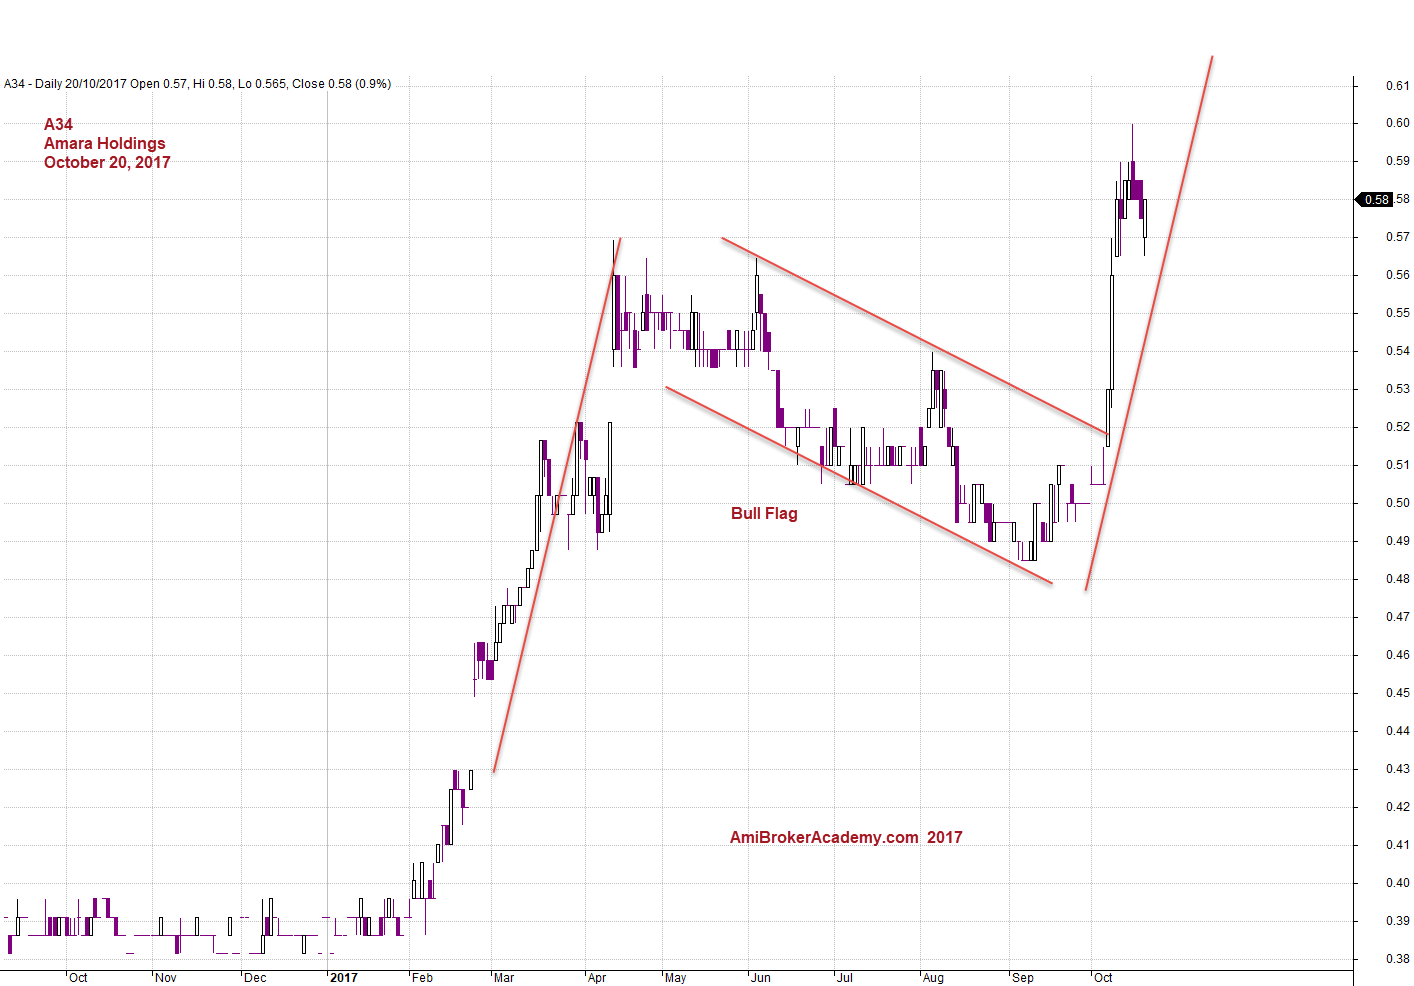Click the 0.55 price axis label
The image size is (1414, 986).
(1398, 313)
